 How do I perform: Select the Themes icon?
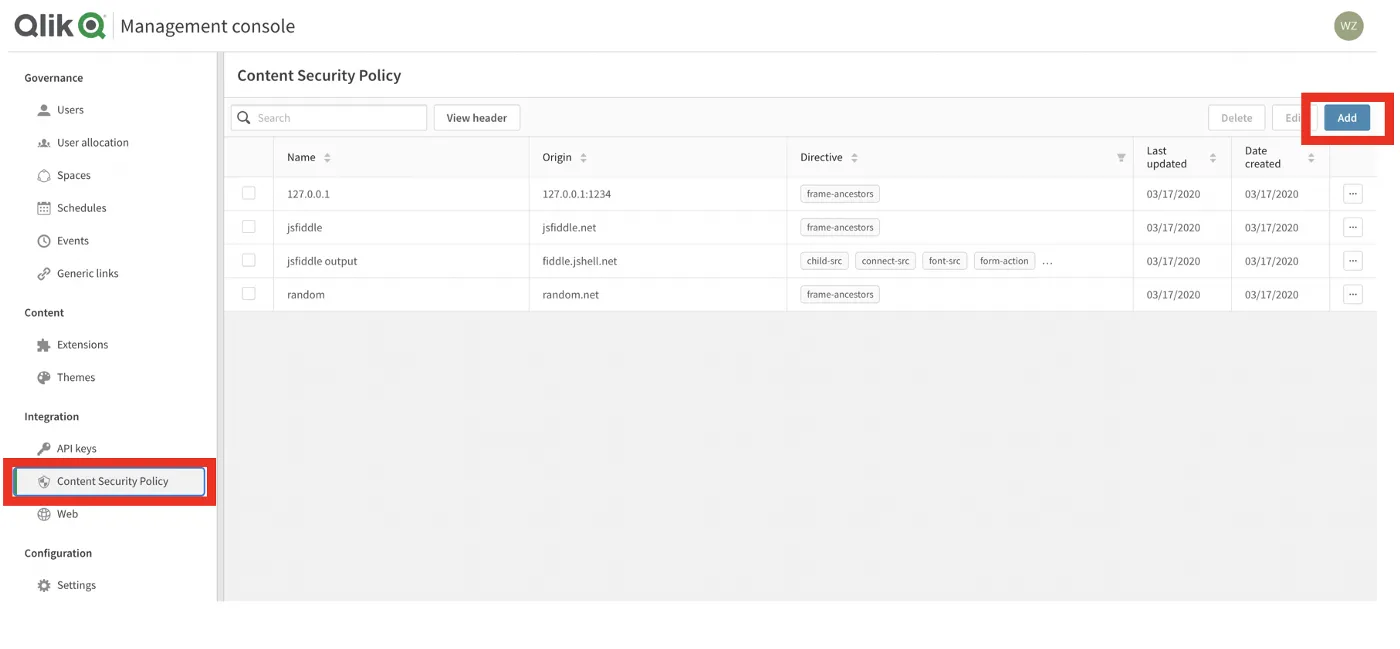tap(43, 377)
